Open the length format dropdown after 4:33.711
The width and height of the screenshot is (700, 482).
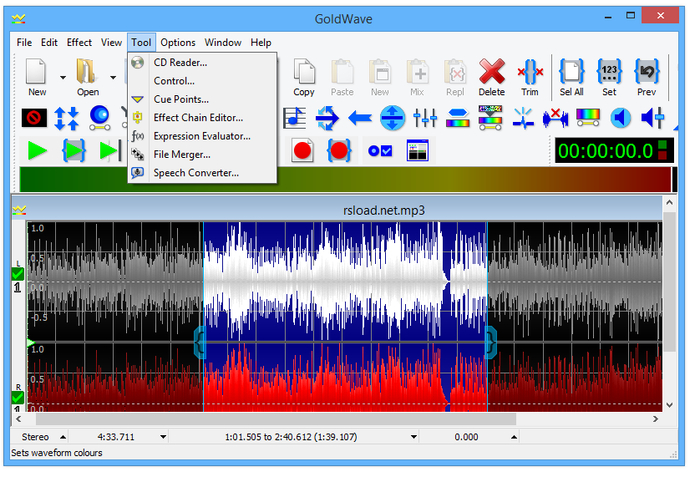(163, 437)
